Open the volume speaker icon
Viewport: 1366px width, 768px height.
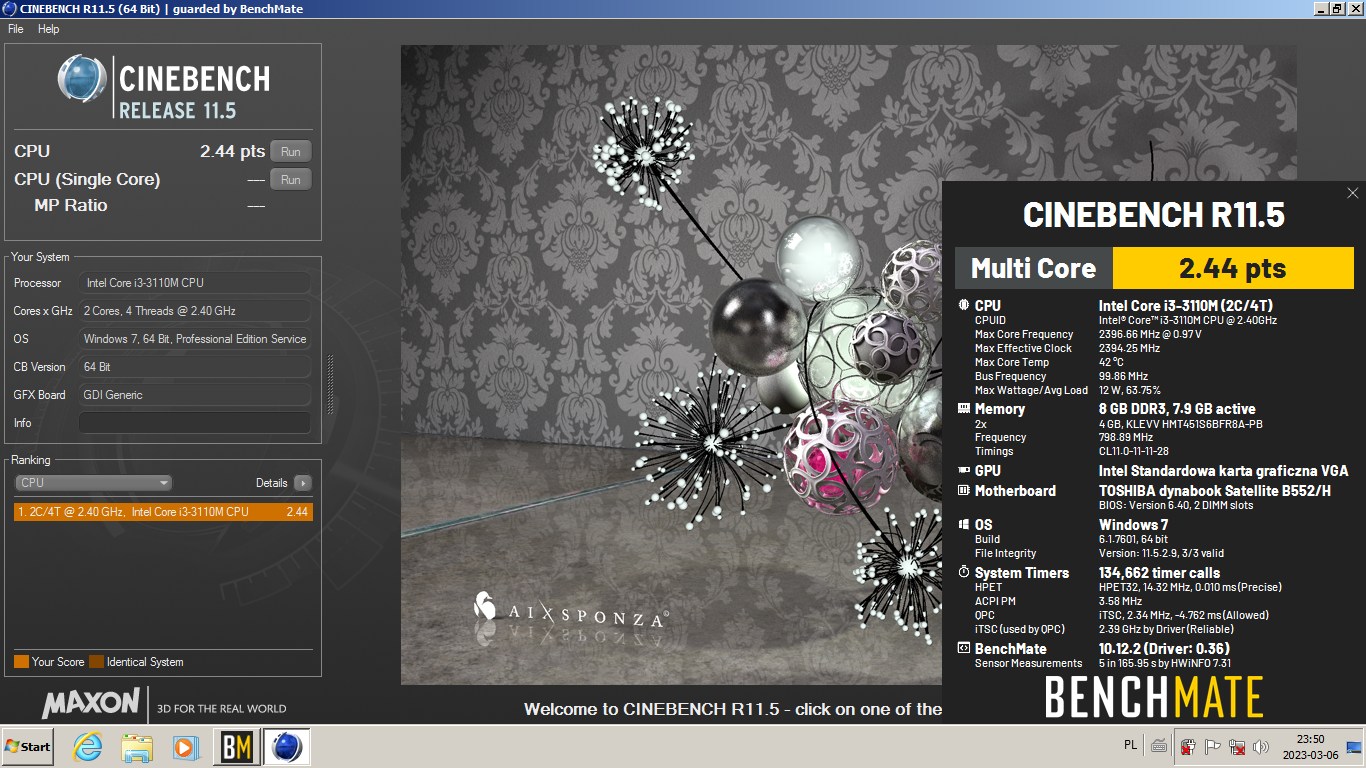tap(1261, 747)
